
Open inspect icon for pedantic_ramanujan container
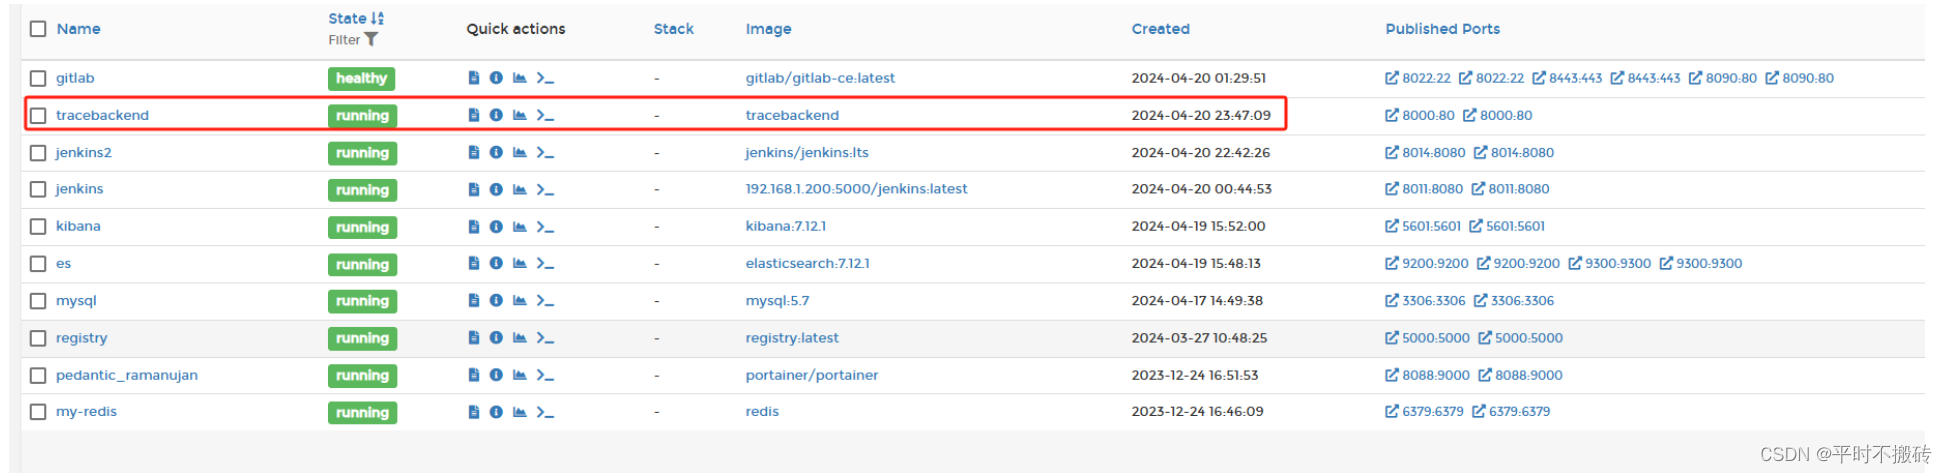click(496, 374)
